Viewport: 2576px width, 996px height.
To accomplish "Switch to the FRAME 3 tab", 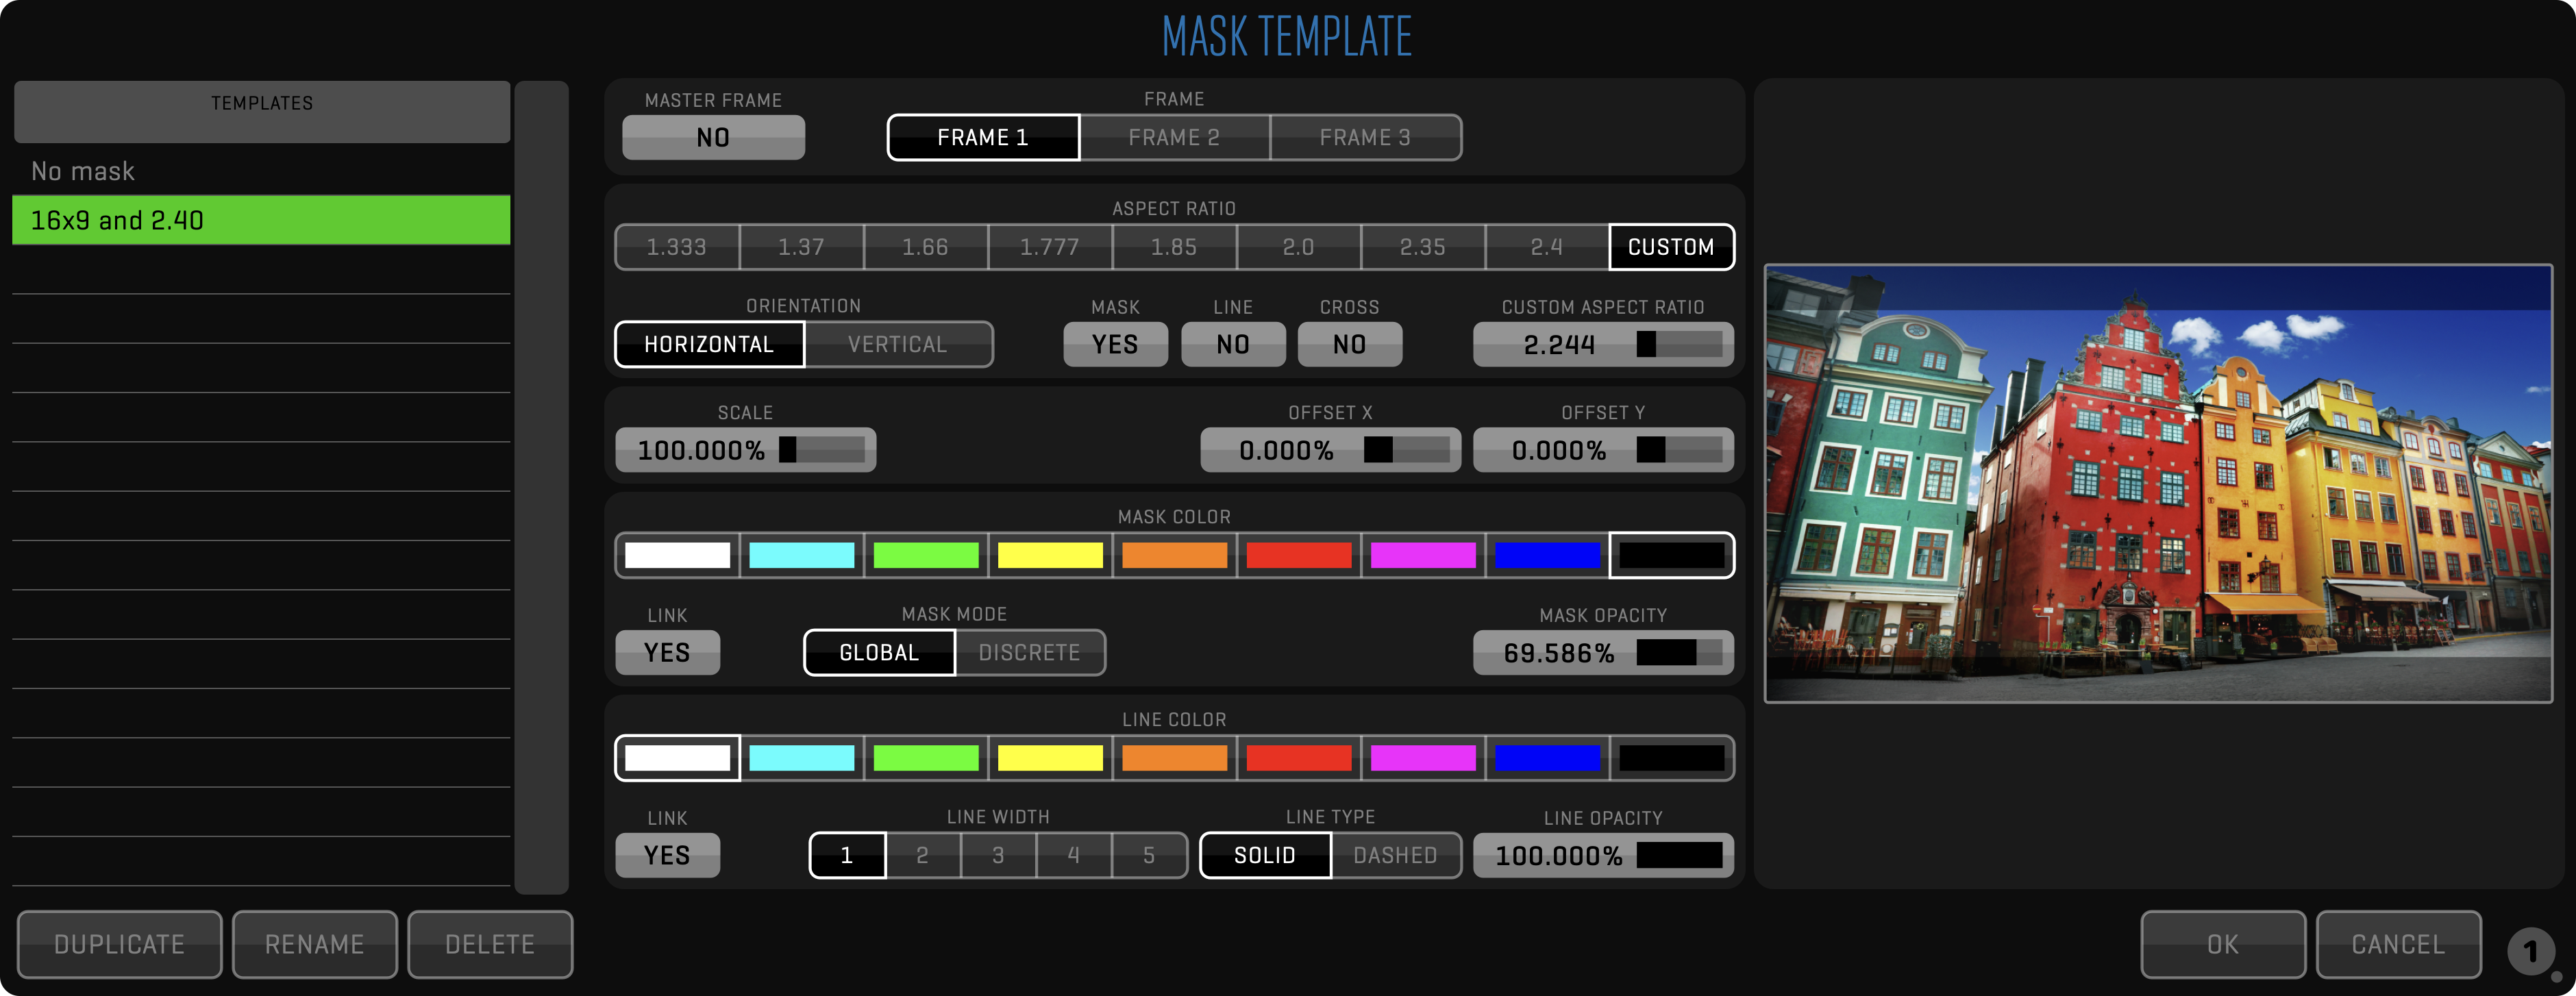I will 1365,137.
